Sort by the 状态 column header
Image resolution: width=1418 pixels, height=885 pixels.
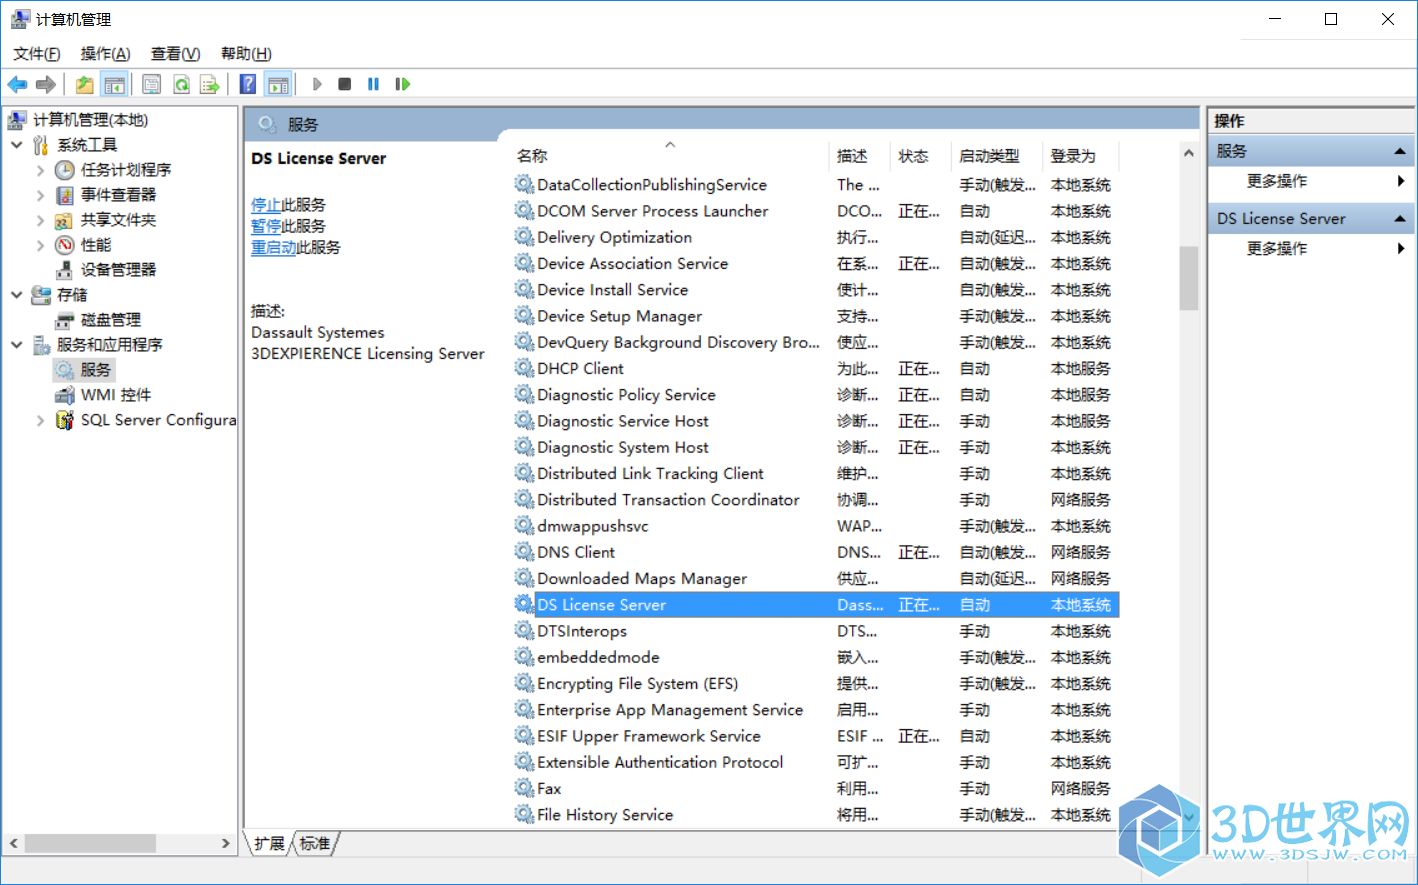[x=919, y=156]
